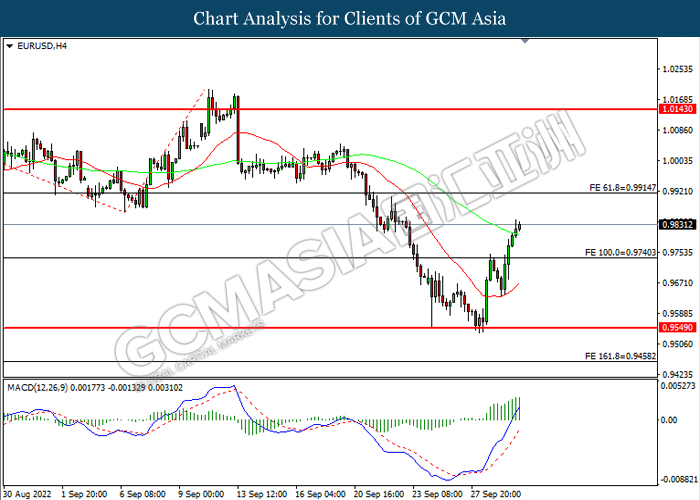This screenshot has width=700, height=500.
Task: Click the 0.95060 price axis value
Action: point(678,344)
